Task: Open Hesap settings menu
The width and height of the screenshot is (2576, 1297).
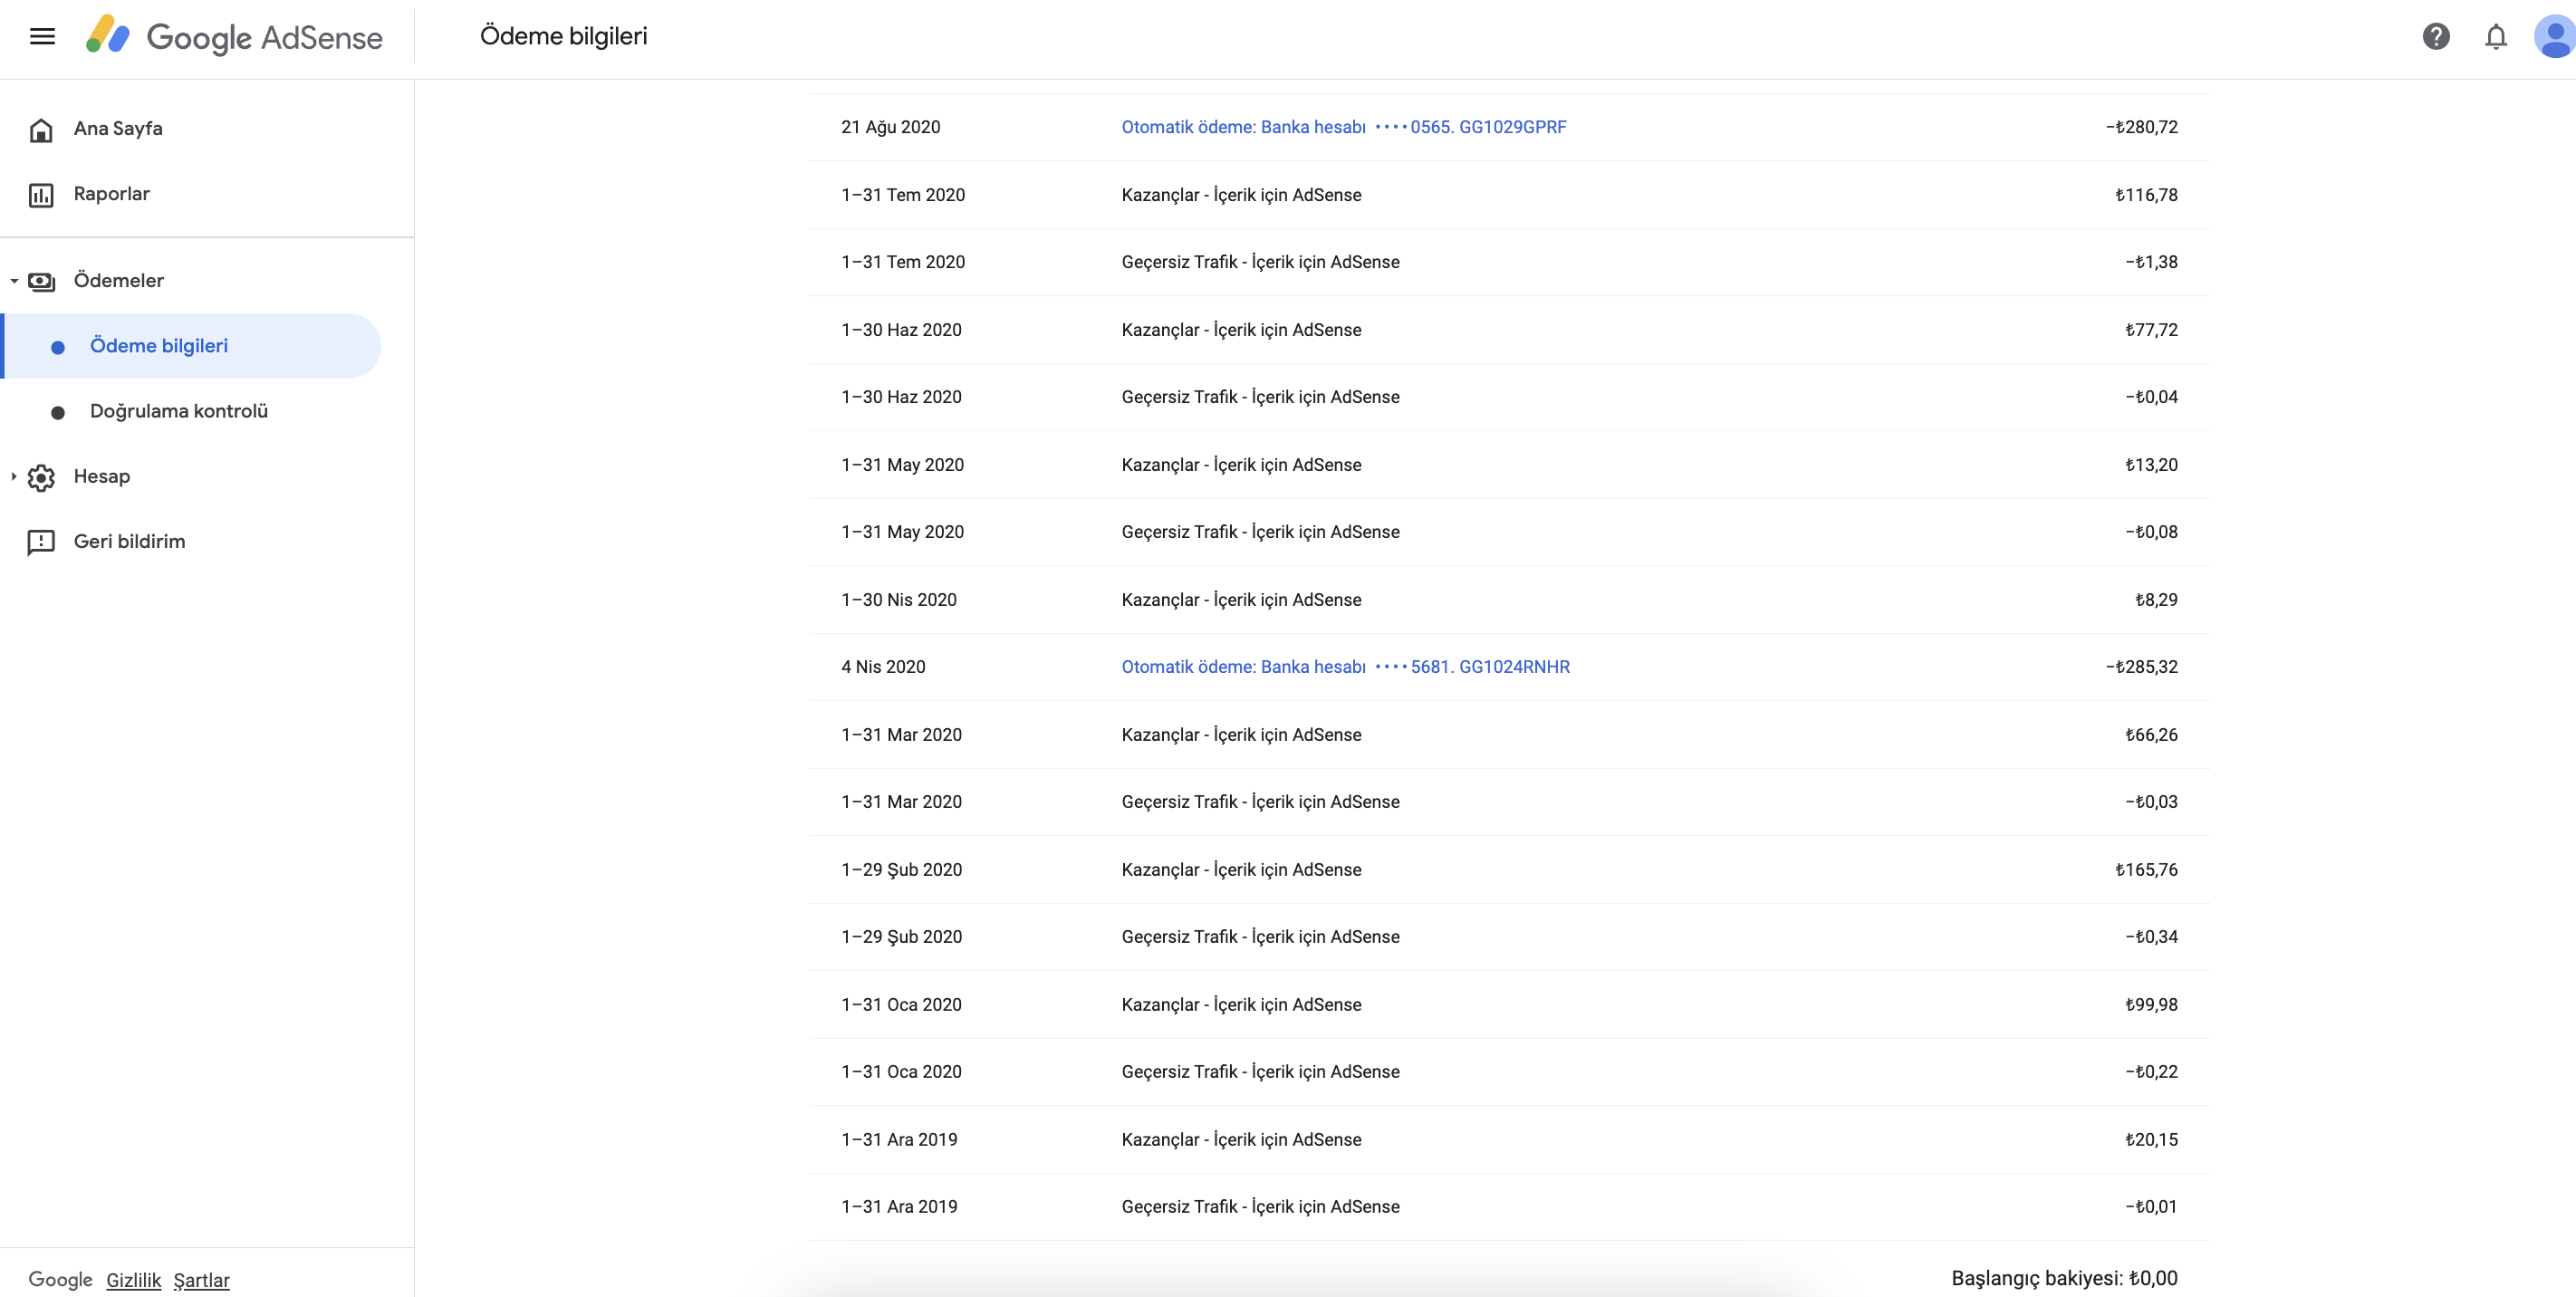Action: click(x=102, y=476)
